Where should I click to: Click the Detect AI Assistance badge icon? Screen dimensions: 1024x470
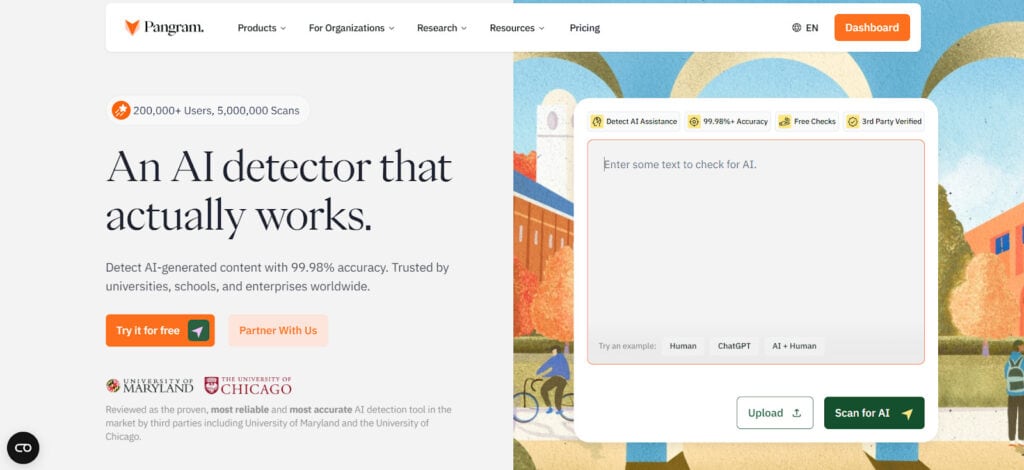(x=597, y=122)
